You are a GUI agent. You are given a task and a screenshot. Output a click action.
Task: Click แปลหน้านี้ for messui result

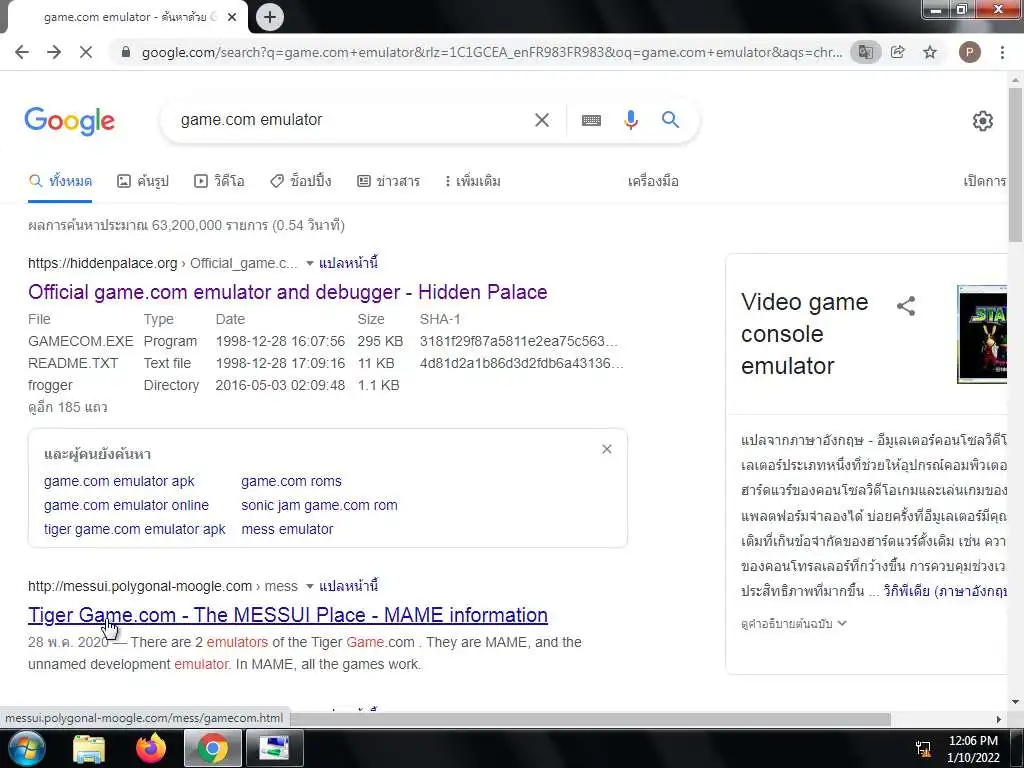click(348, 586)
